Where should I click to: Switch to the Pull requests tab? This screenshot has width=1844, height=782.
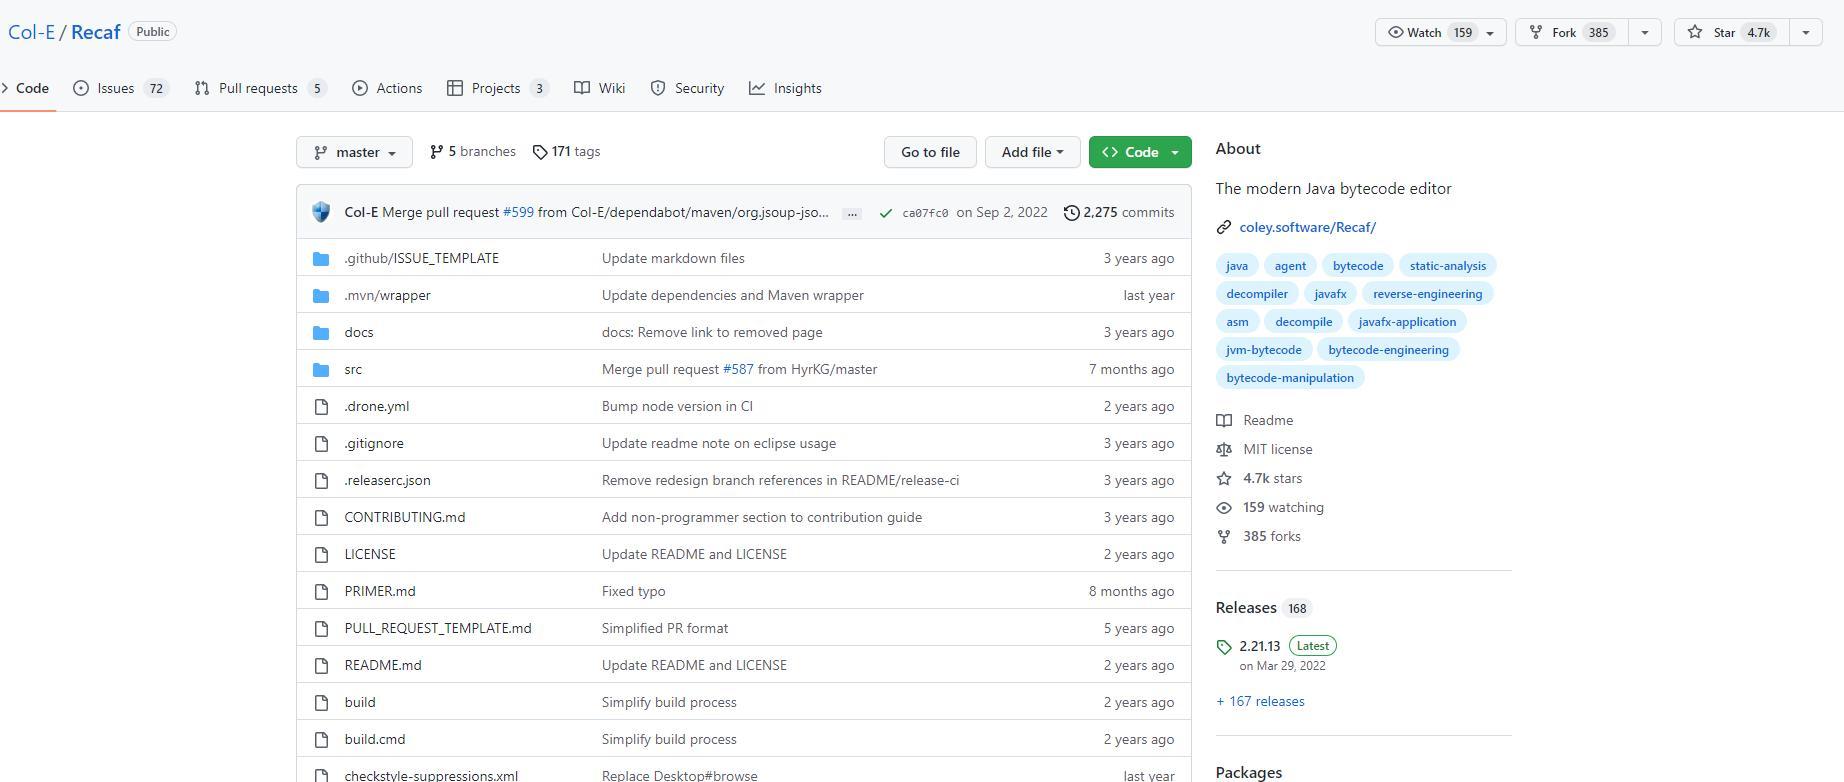point(260,88)
